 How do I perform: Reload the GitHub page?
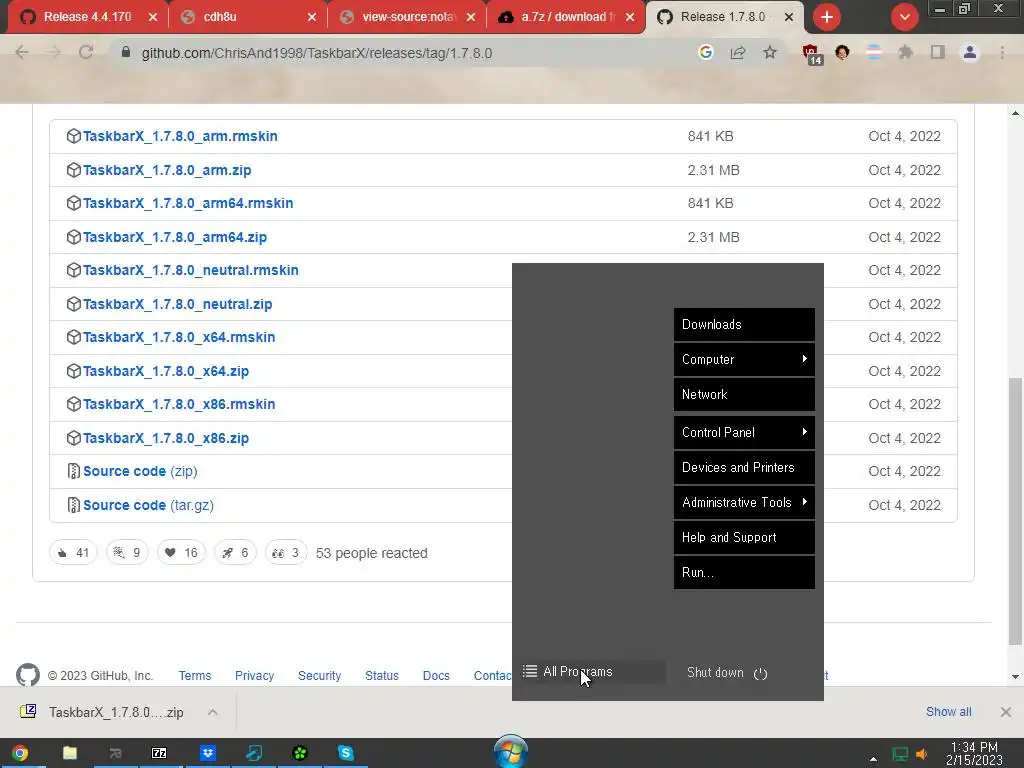(x=86, y=52)
